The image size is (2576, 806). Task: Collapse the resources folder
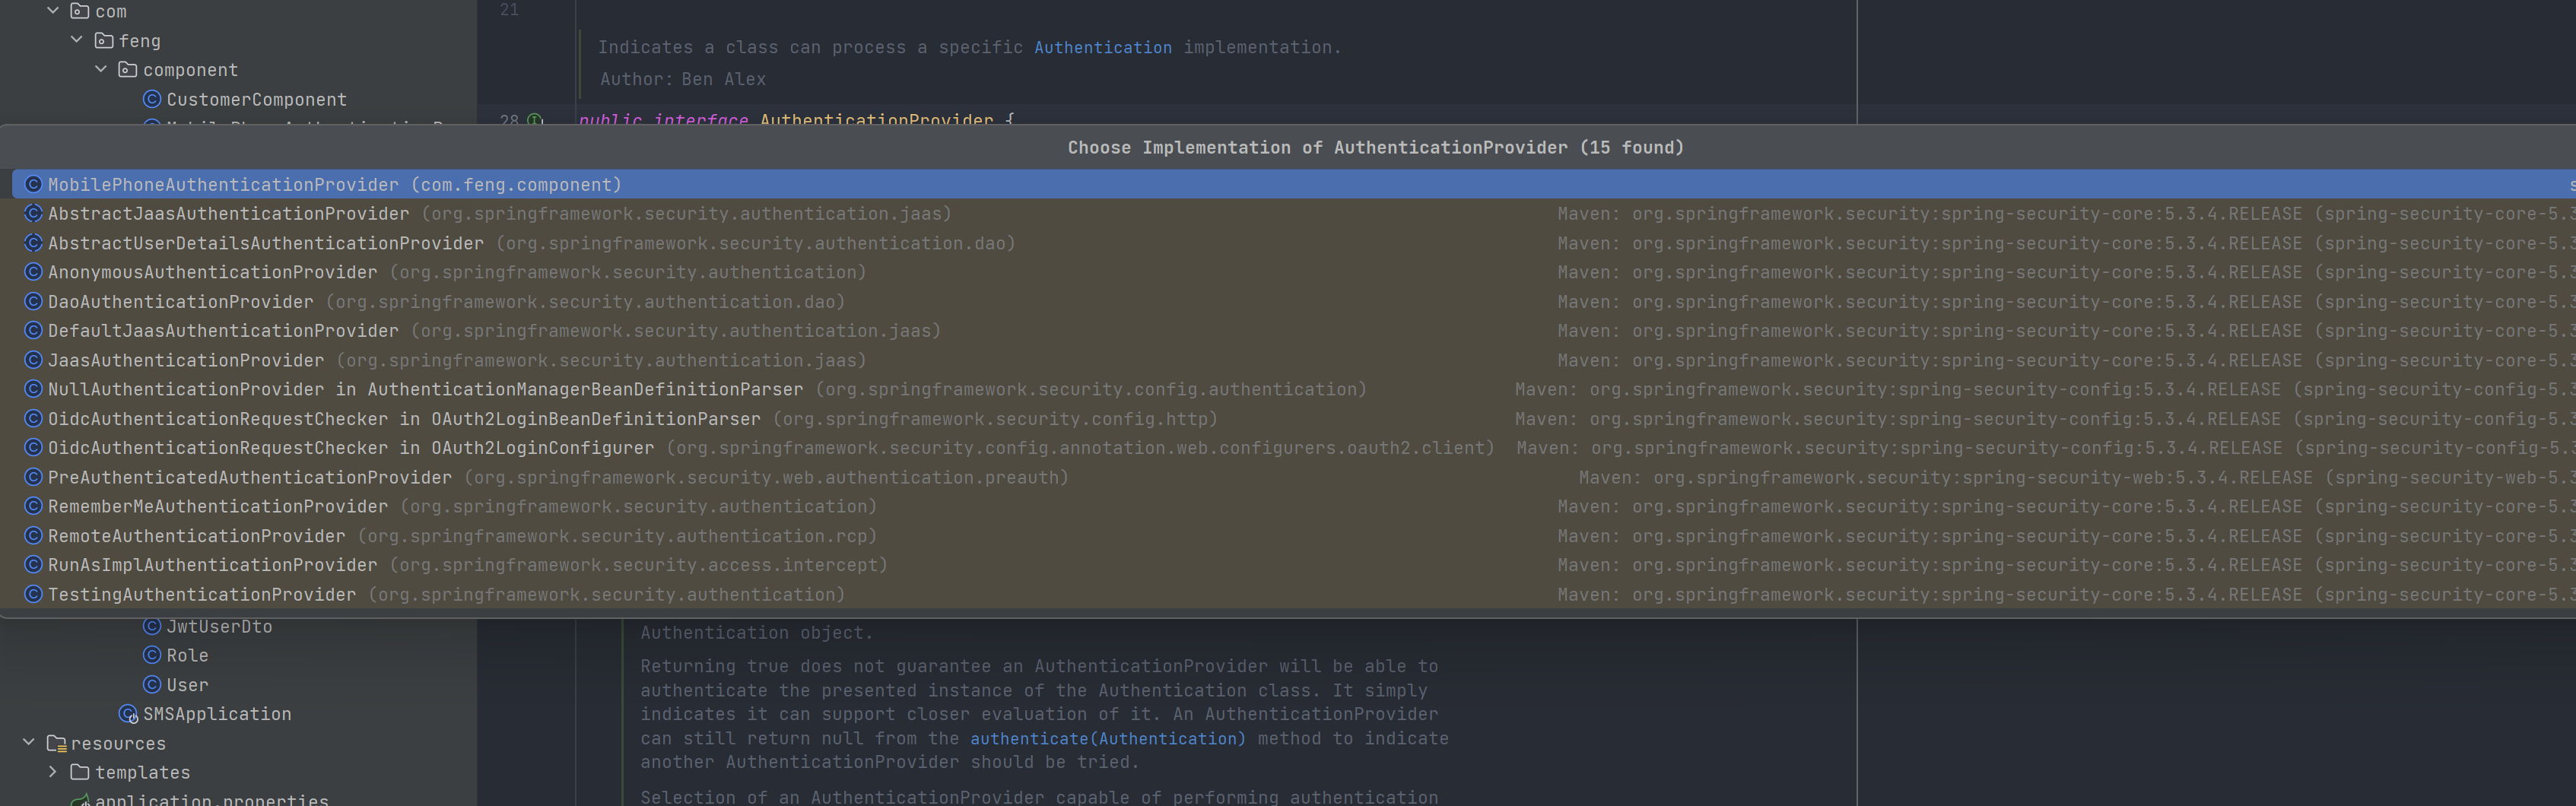29,743
